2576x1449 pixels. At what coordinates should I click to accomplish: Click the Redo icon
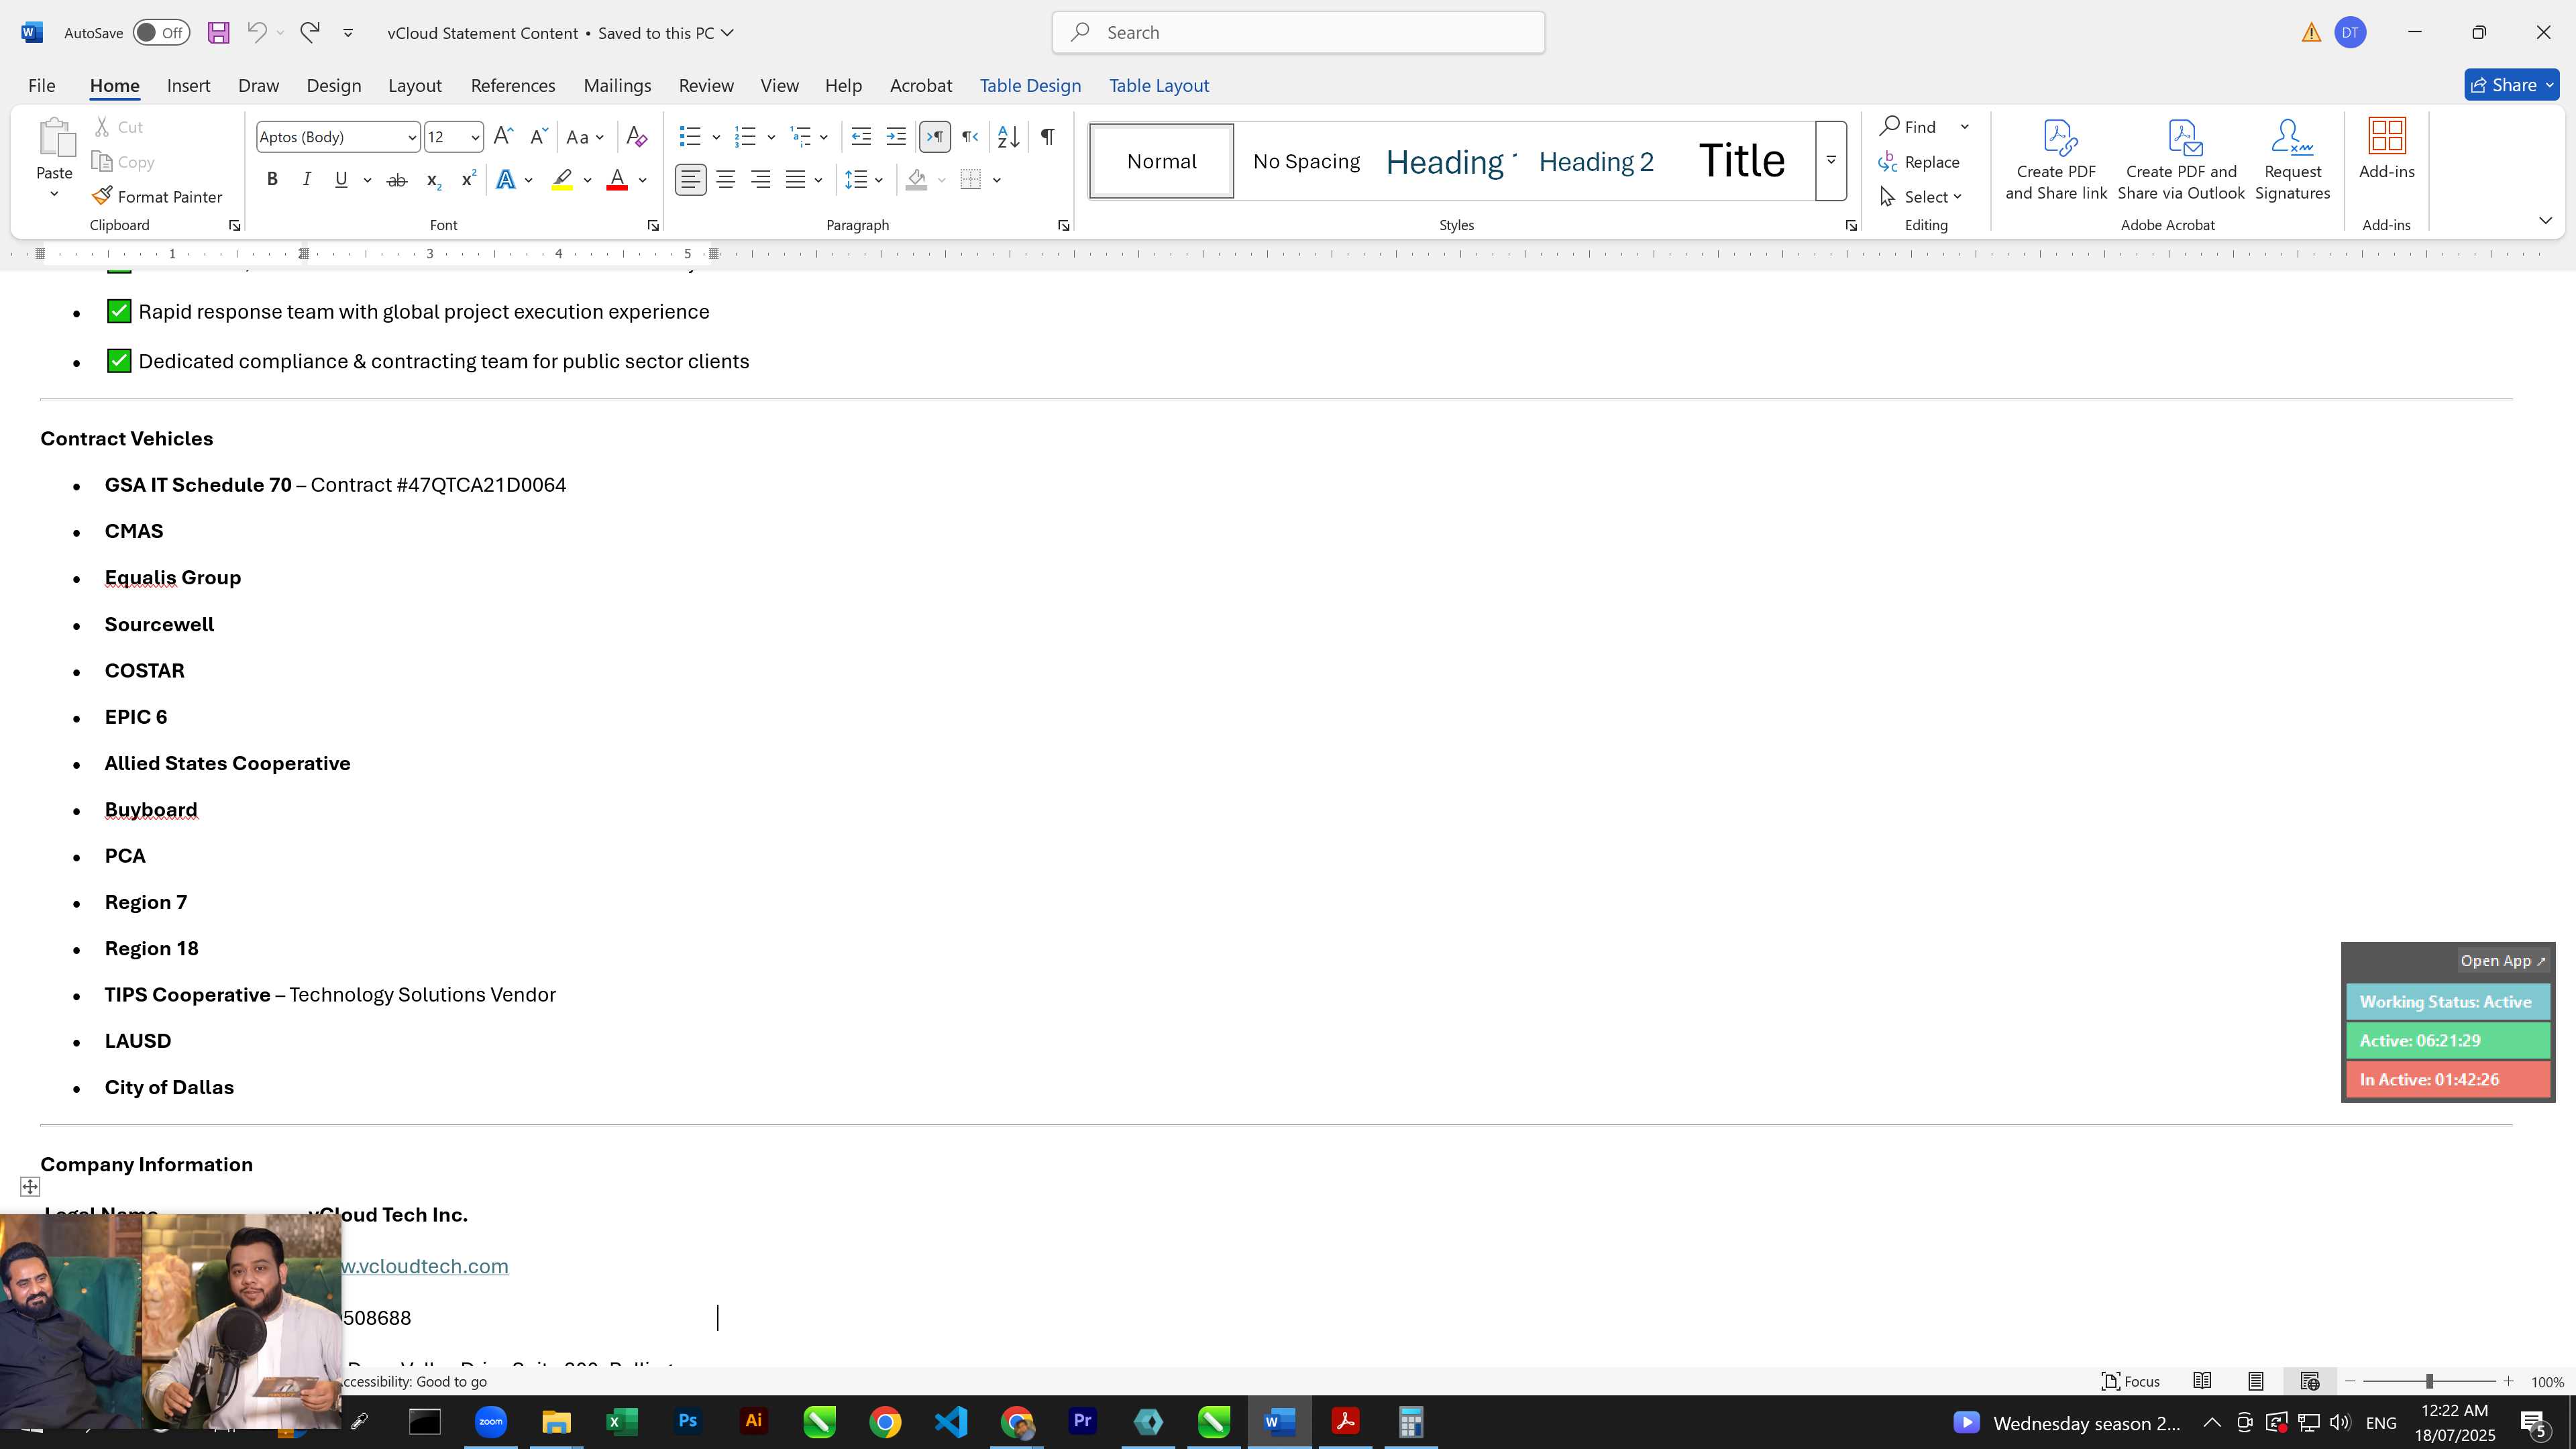point(310,33)
